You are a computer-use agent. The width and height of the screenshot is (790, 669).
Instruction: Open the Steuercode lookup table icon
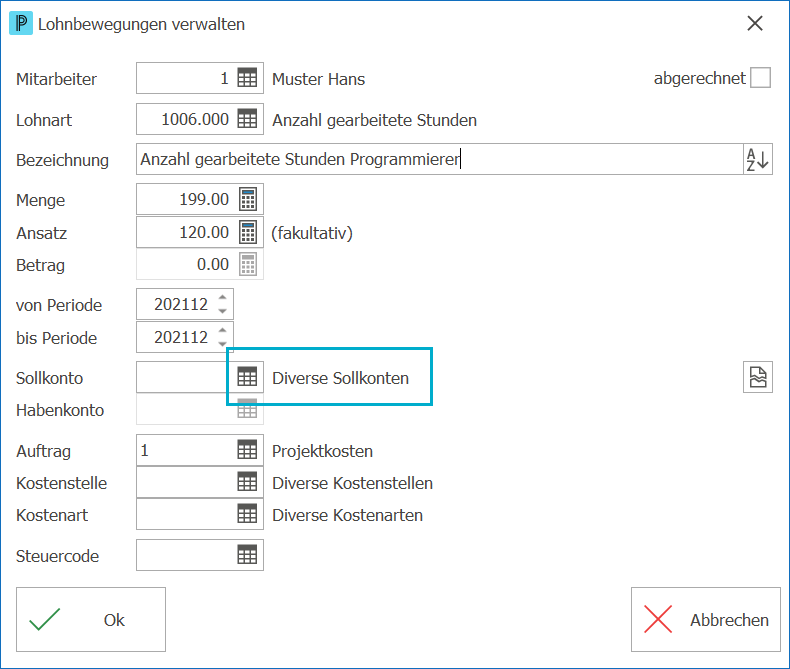coord(247,555)
